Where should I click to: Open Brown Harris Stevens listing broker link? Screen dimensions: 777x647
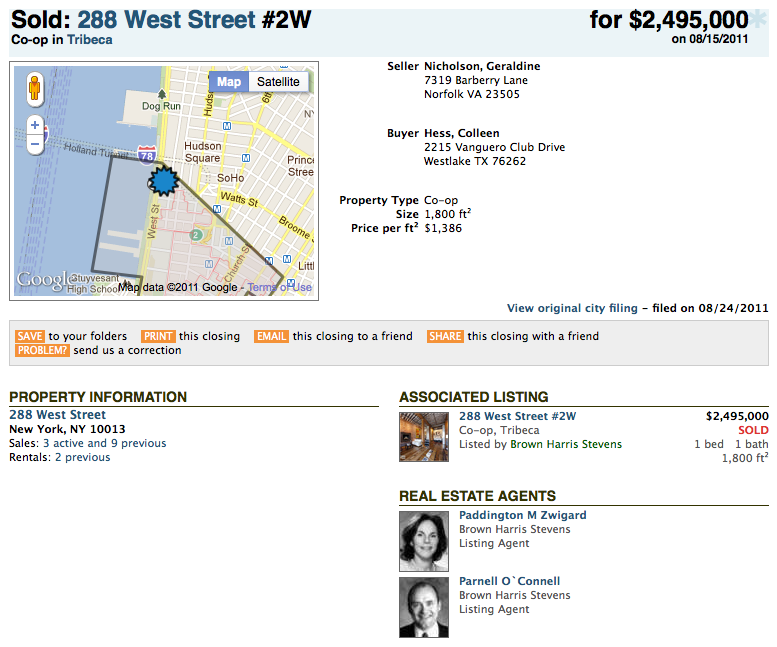[x=566, y=444]
